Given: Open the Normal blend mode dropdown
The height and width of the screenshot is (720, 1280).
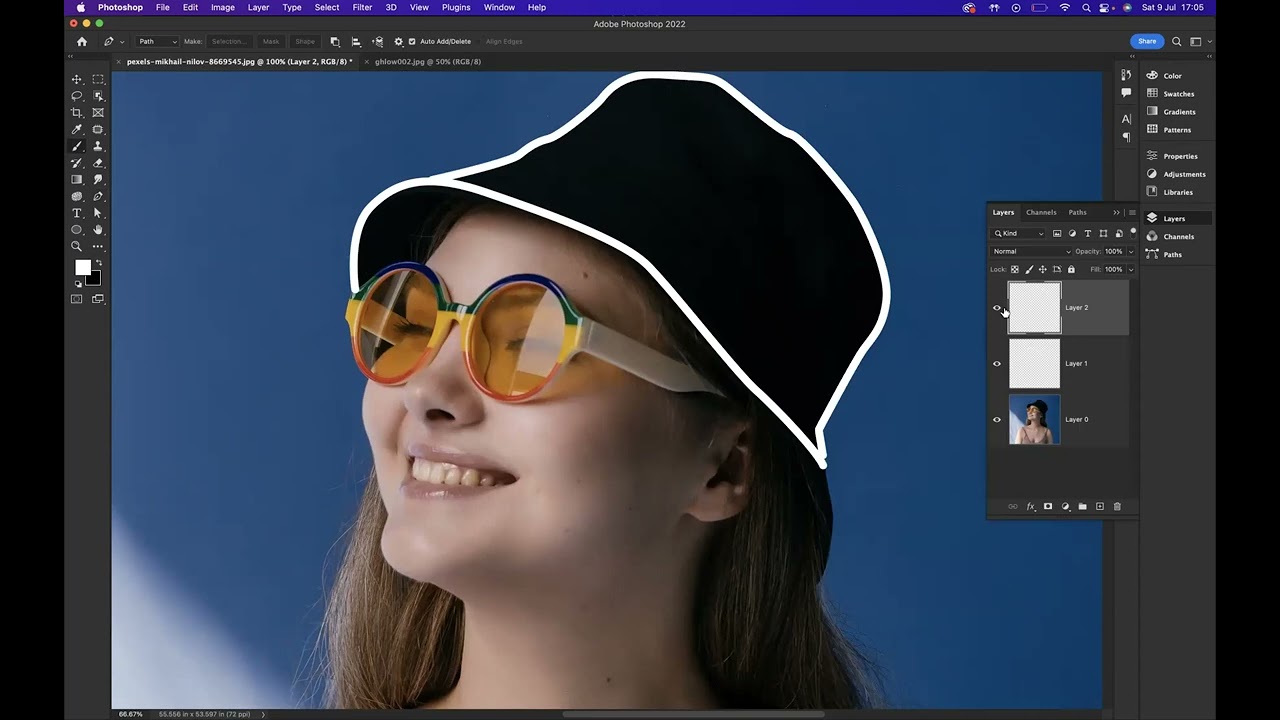Looking at the screenshot, I should [1031, 251].
